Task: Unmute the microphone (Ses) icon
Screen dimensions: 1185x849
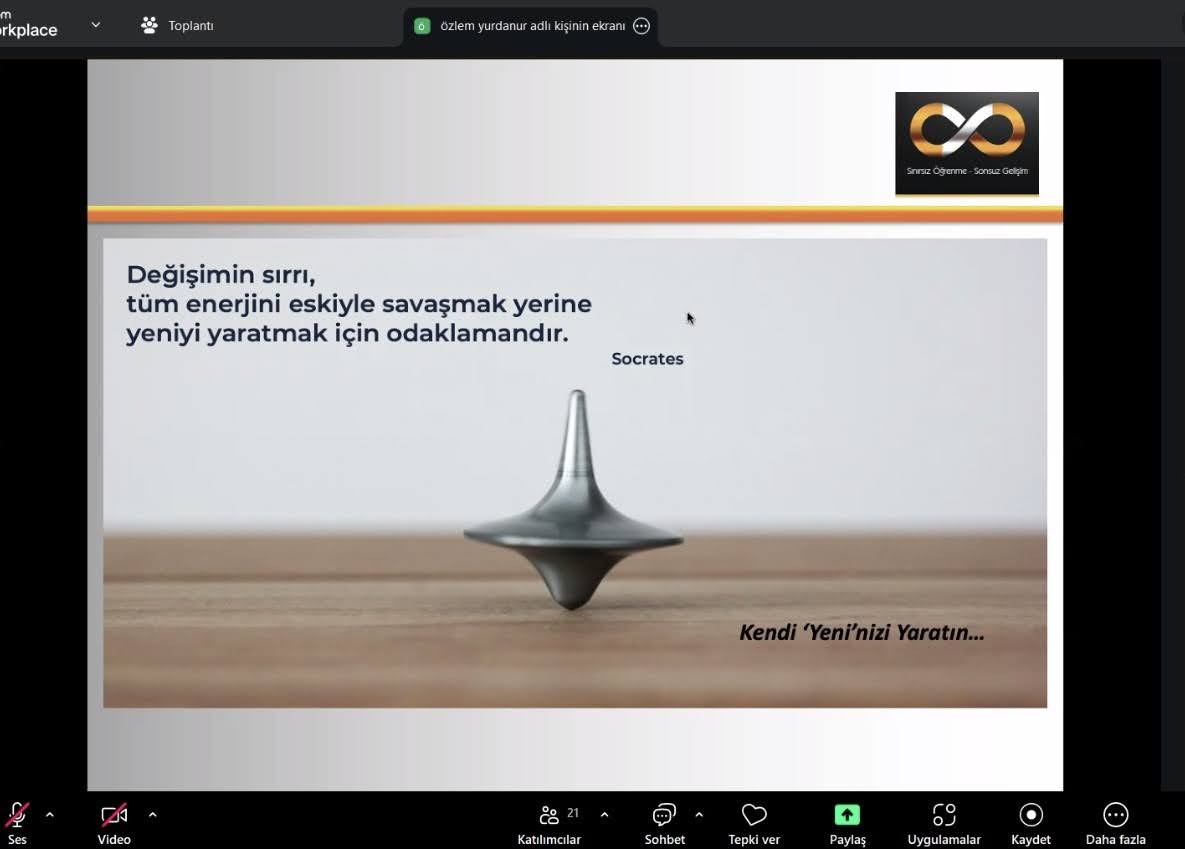Action: [17, 815]
